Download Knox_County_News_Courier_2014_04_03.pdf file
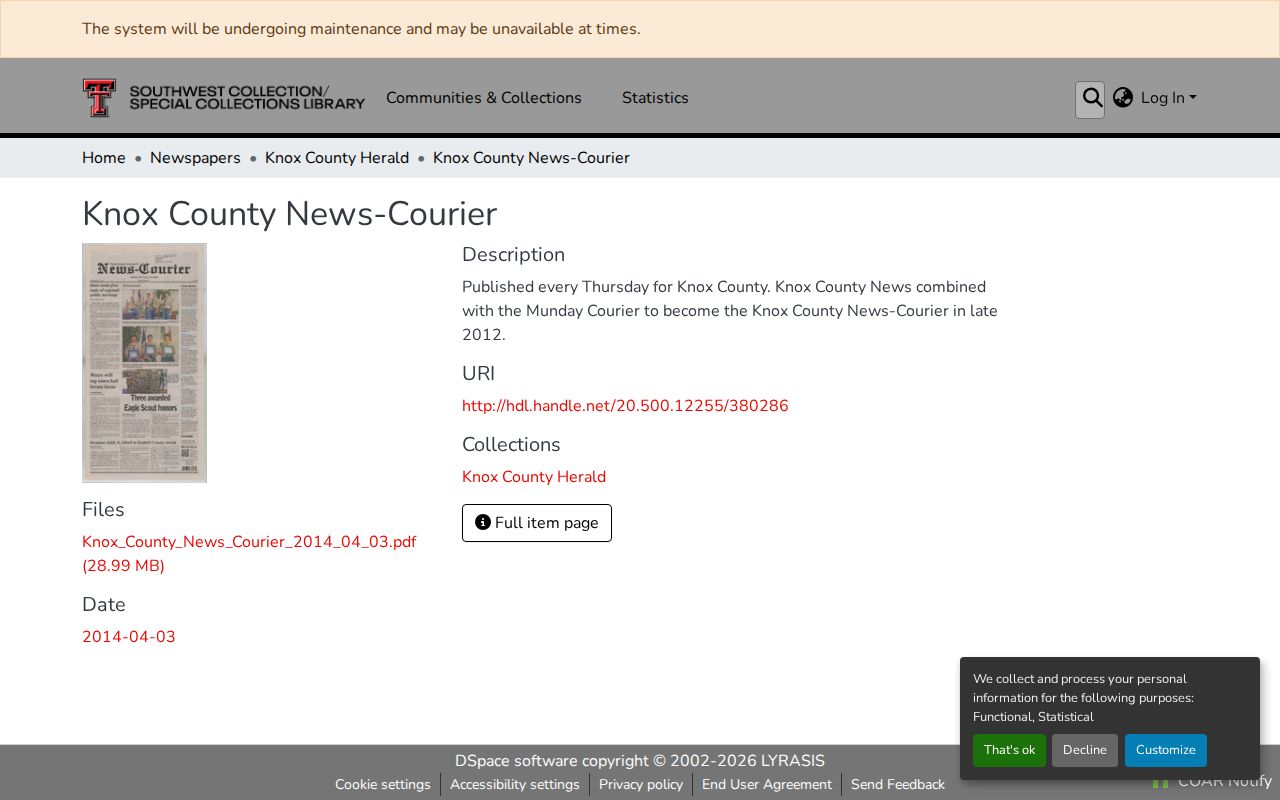 (x=249, y=554)
